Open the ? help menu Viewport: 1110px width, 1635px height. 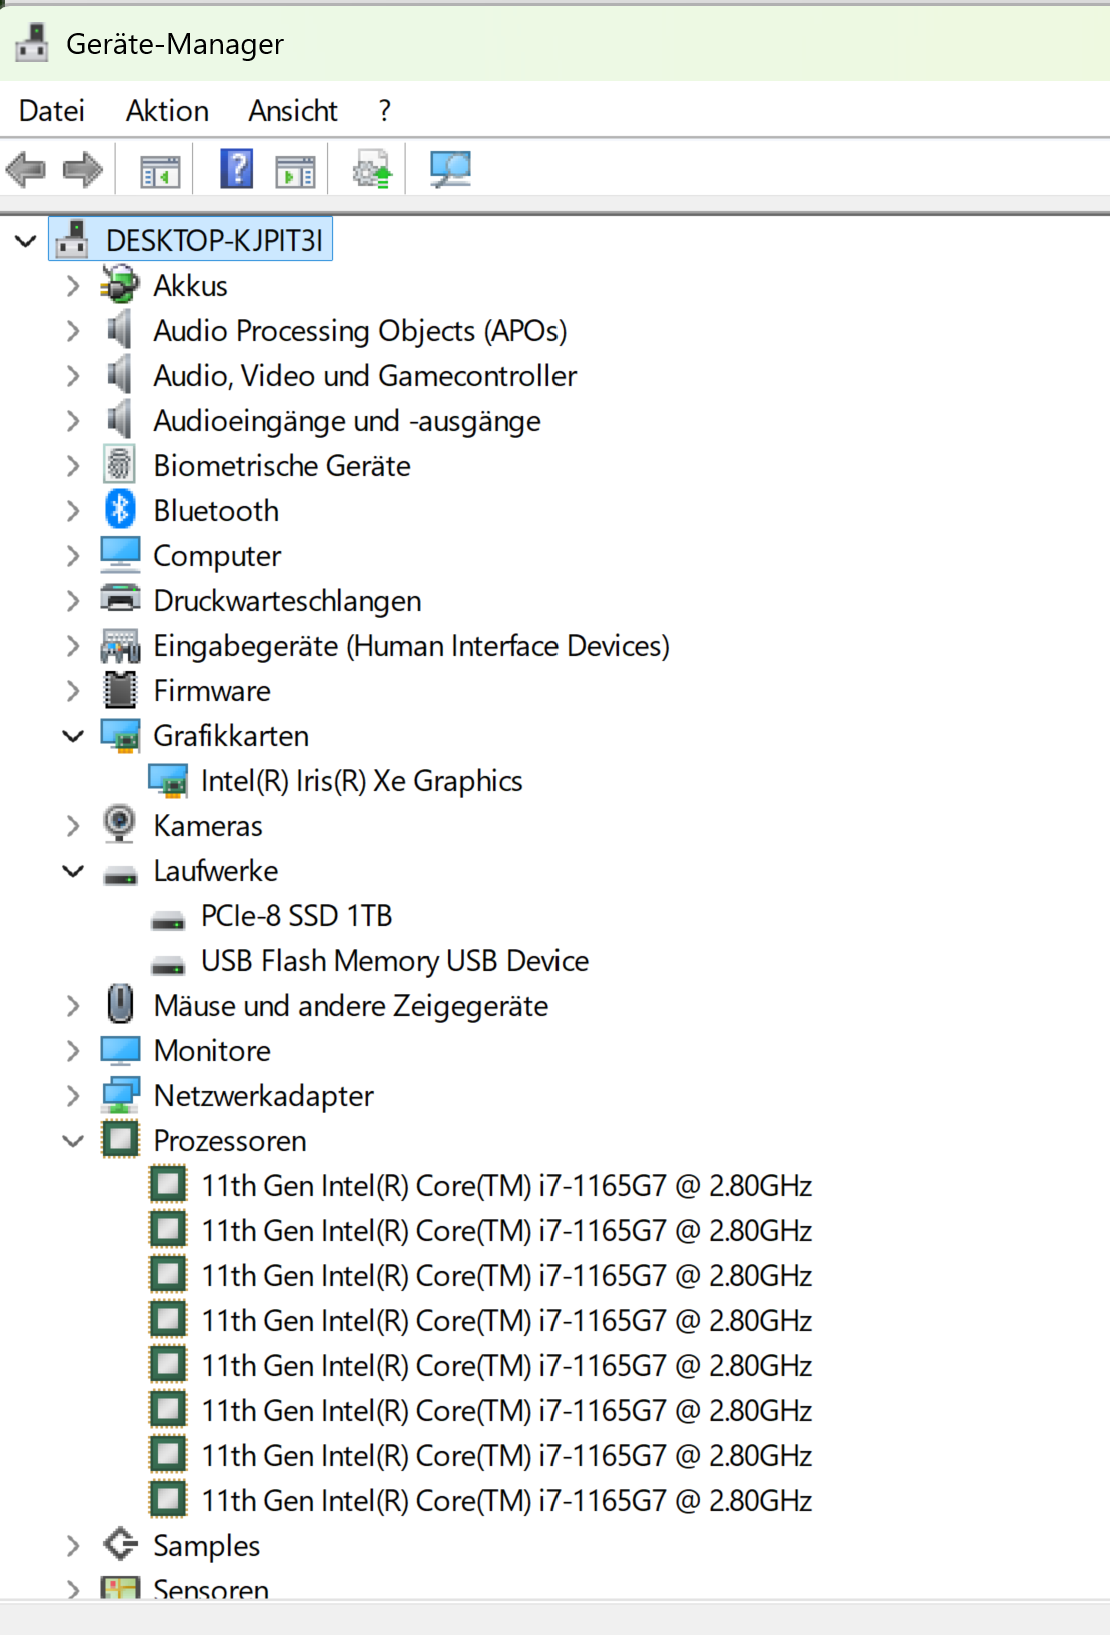pos(385,111)
